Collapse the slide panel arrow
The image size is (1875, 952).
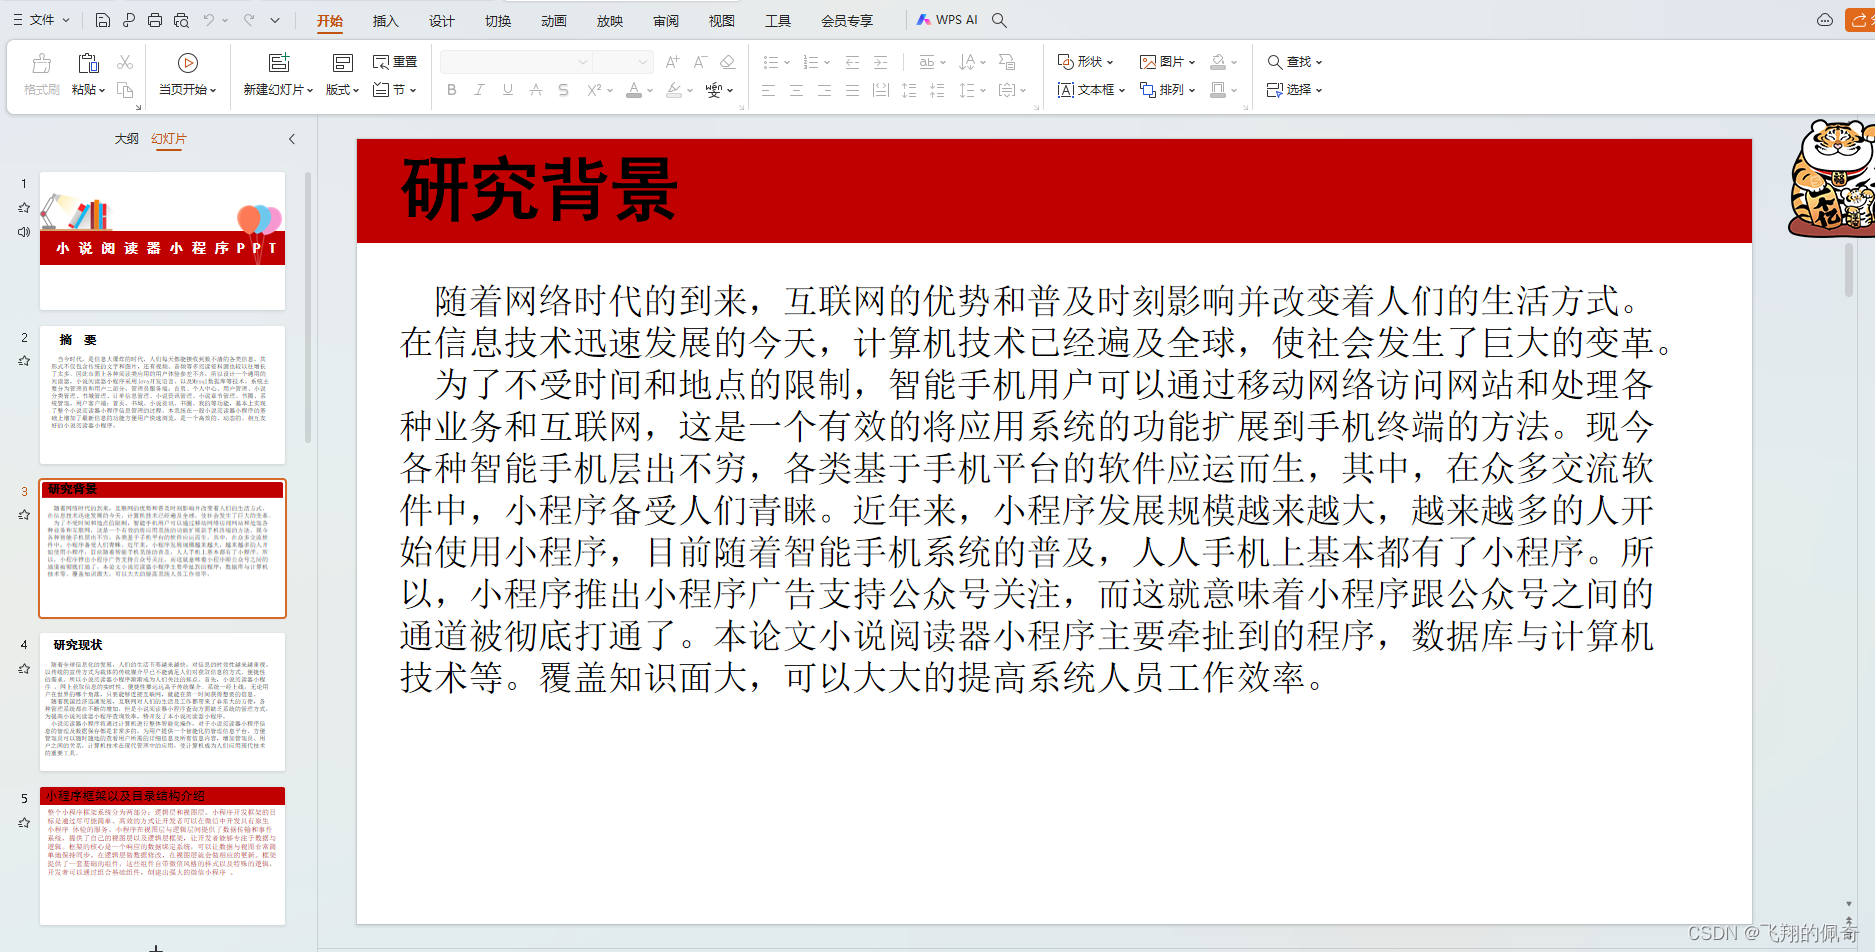(x=292, y=139)
